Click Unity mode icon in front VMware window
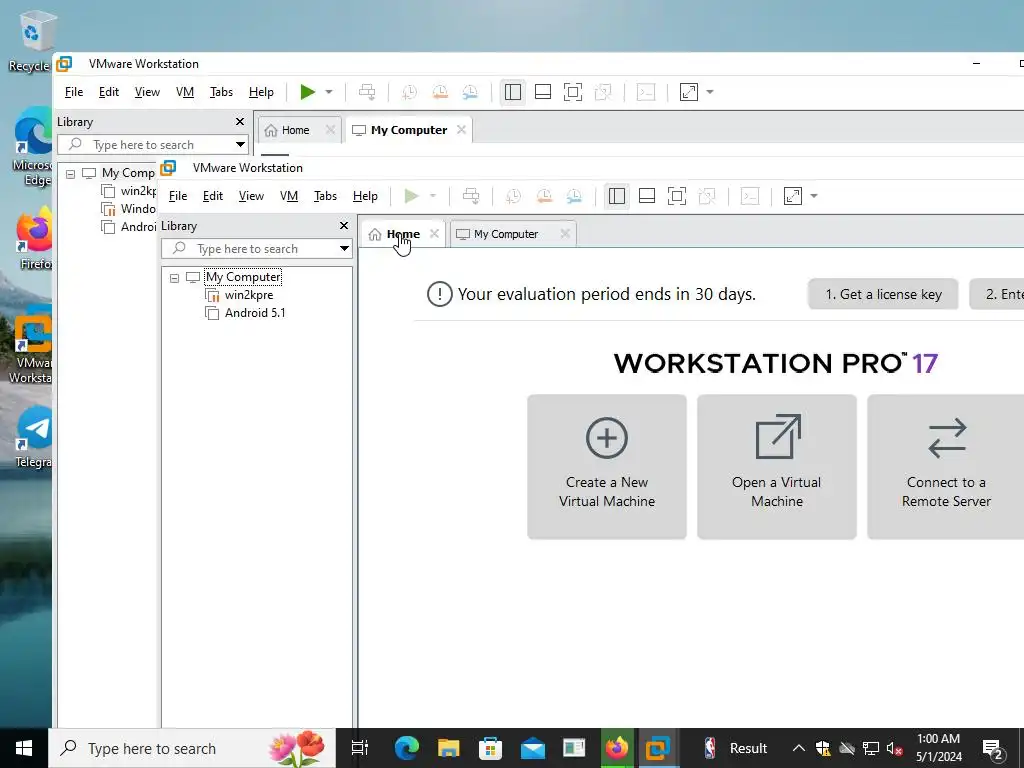 click(x=707, y=196)
